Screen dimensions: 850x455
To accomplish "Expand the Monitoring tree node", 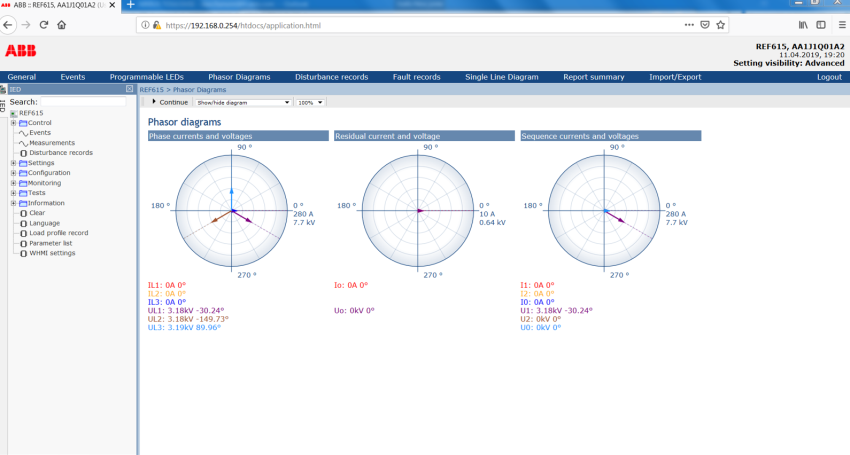I will (x=13, y=183).
